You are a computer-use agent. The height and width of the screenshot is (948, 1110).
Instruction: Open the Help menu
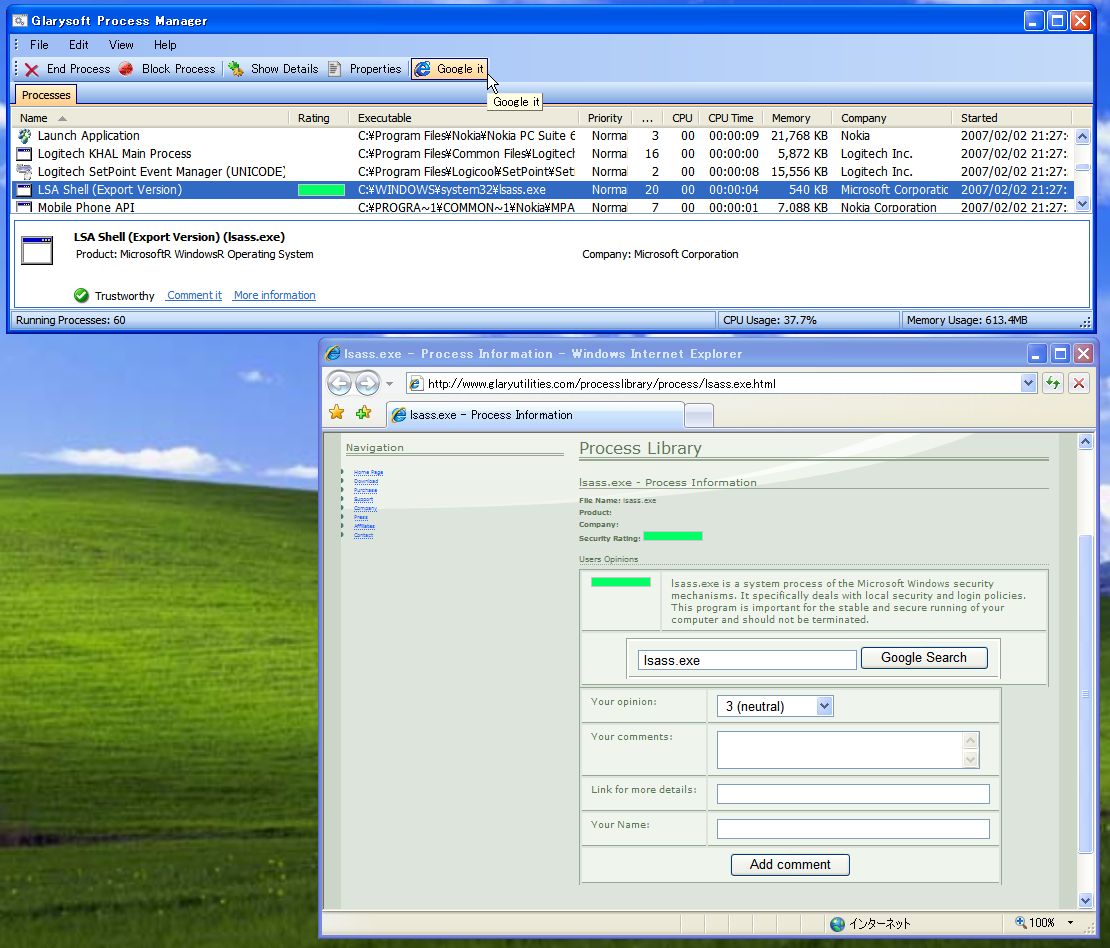click(x=165, y=45)
